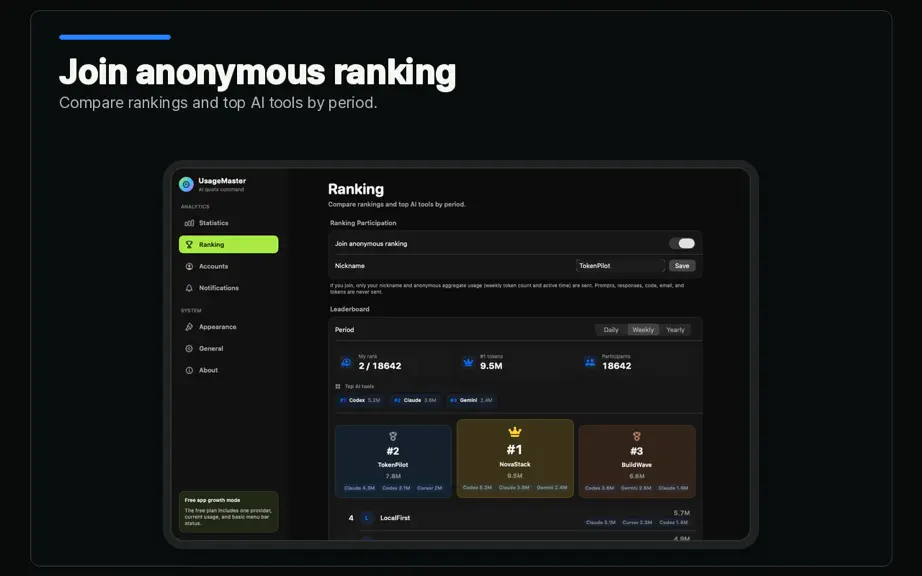The height and width of the screenshot is (576, 922).
Task: Click the bronze medal icon on the #3 card
Action: [x=637, y=436]
